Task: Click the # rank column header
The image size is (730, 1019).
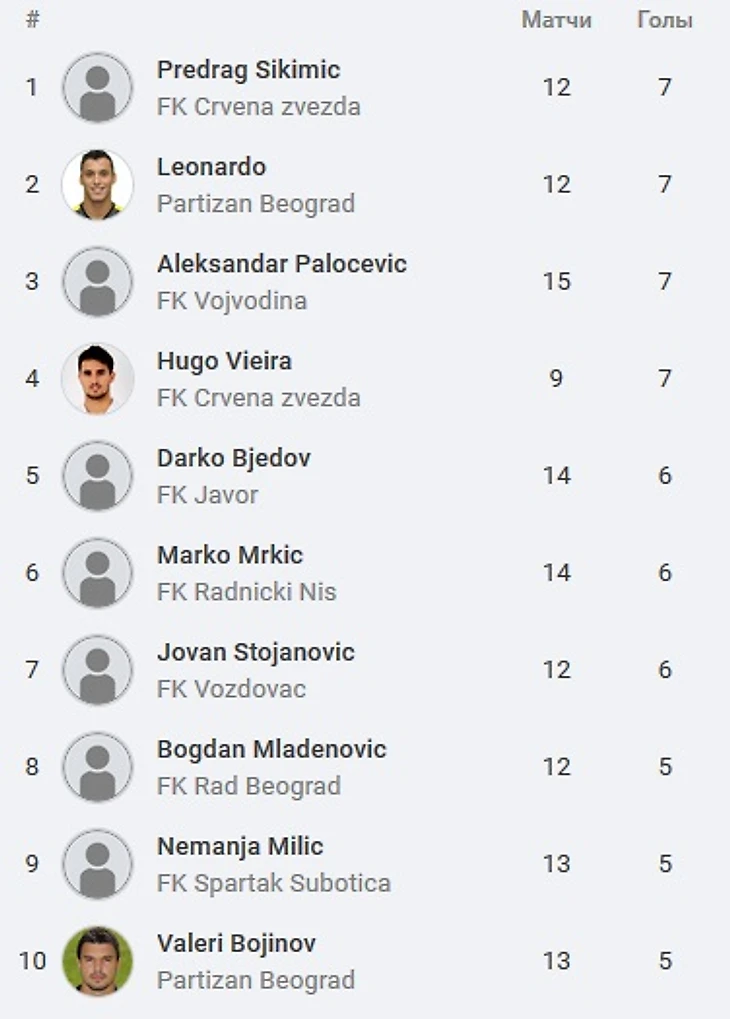Action: tap(32, 20)
